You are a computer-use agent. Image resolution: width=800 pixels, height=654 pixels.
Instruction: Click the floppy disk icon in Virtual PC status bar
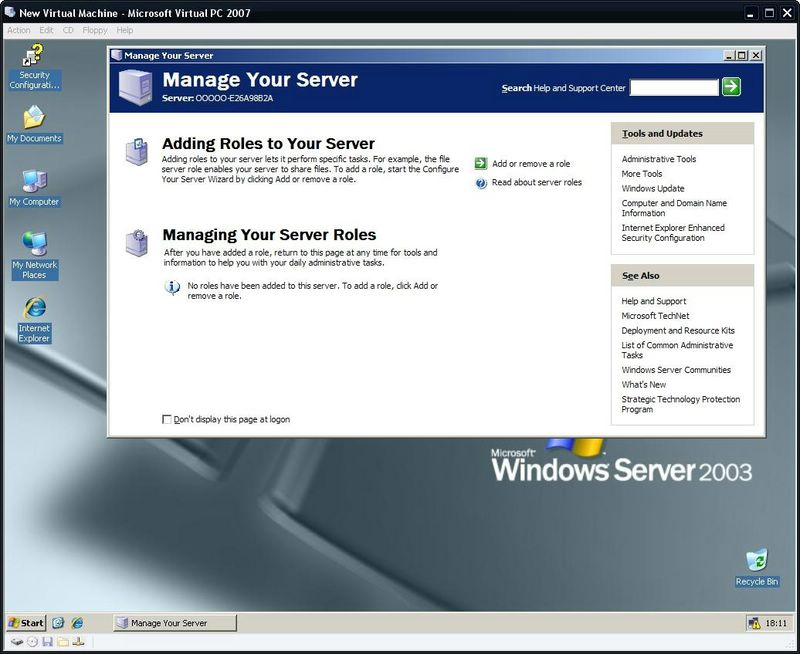pyautogui.click(x=47, y=641)
